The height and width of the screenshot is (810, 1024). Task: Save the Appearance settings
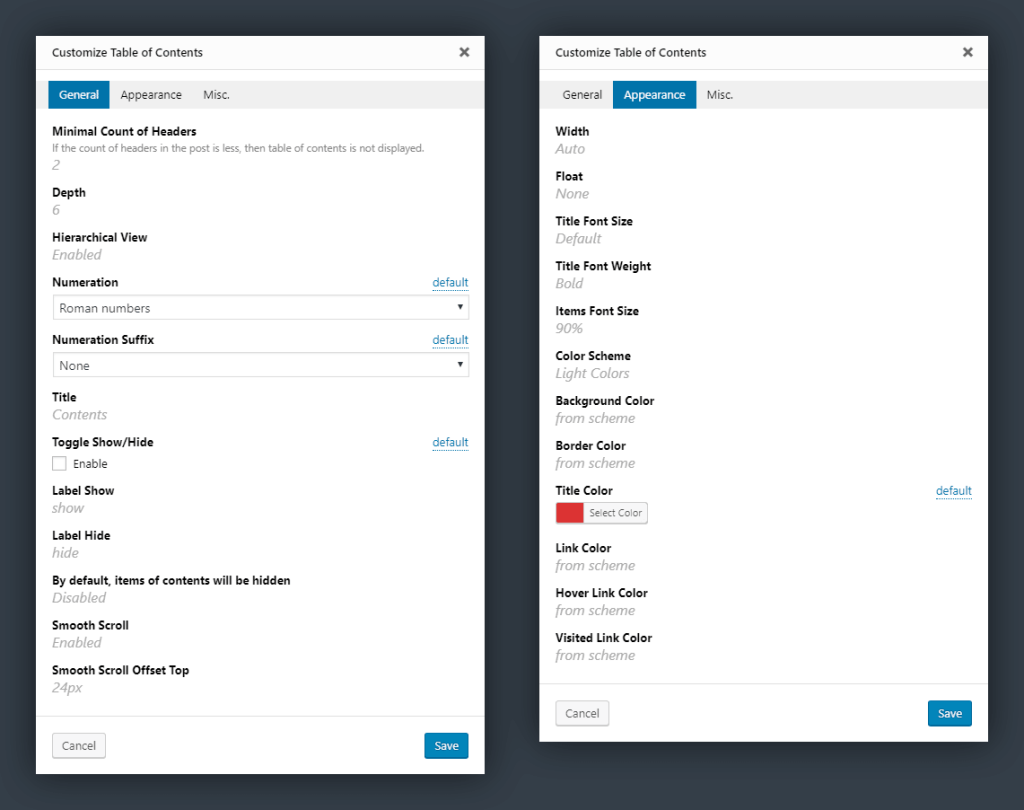[x=949, y=713]
